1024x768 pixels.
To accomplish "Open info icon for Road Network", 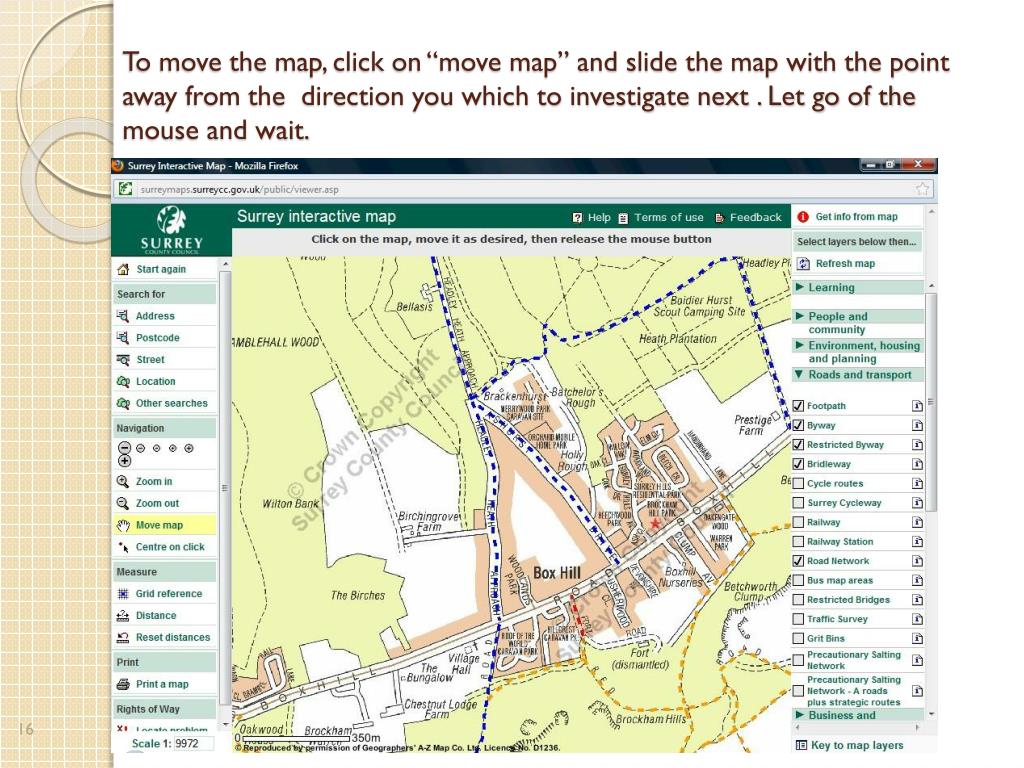I will click(x=918, y=560).
